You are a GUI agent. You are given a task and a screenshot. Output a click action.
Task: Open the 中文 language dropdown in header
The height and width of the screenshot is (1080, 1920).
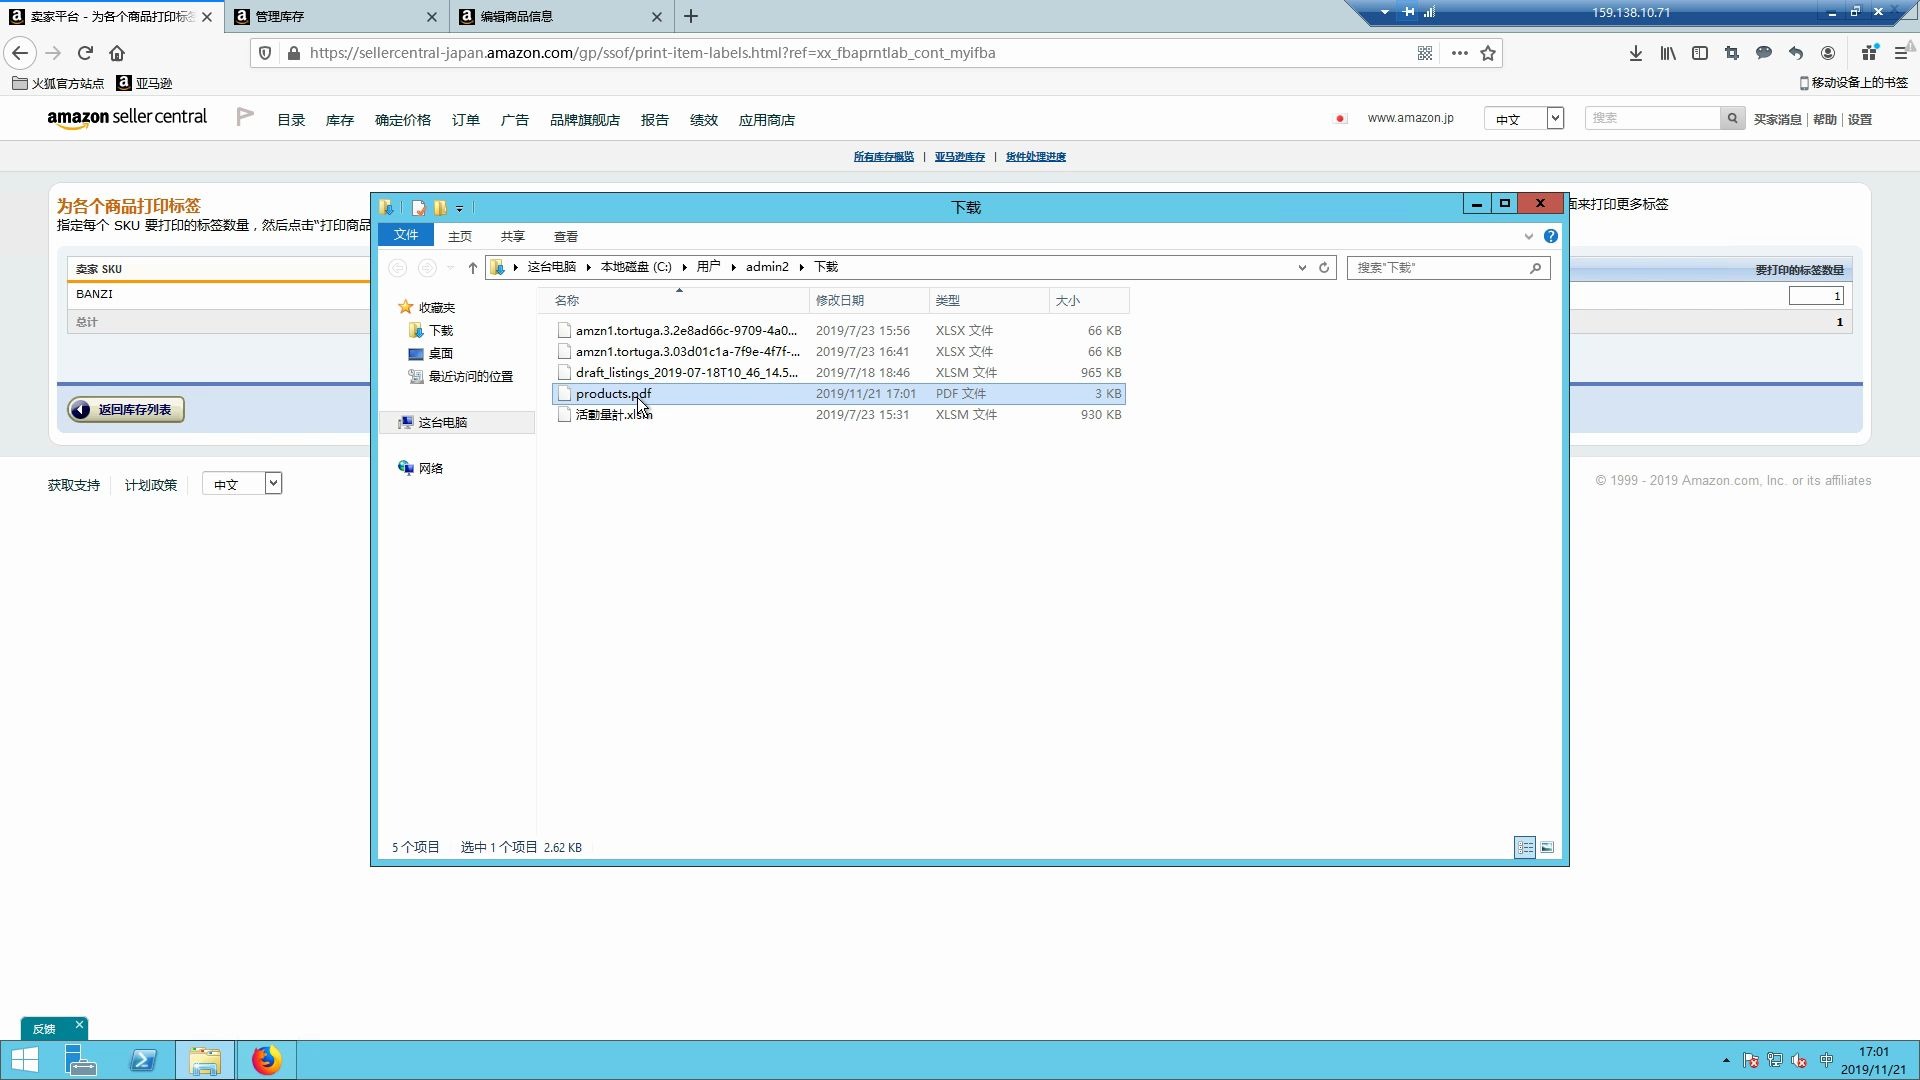(1523, 118)
